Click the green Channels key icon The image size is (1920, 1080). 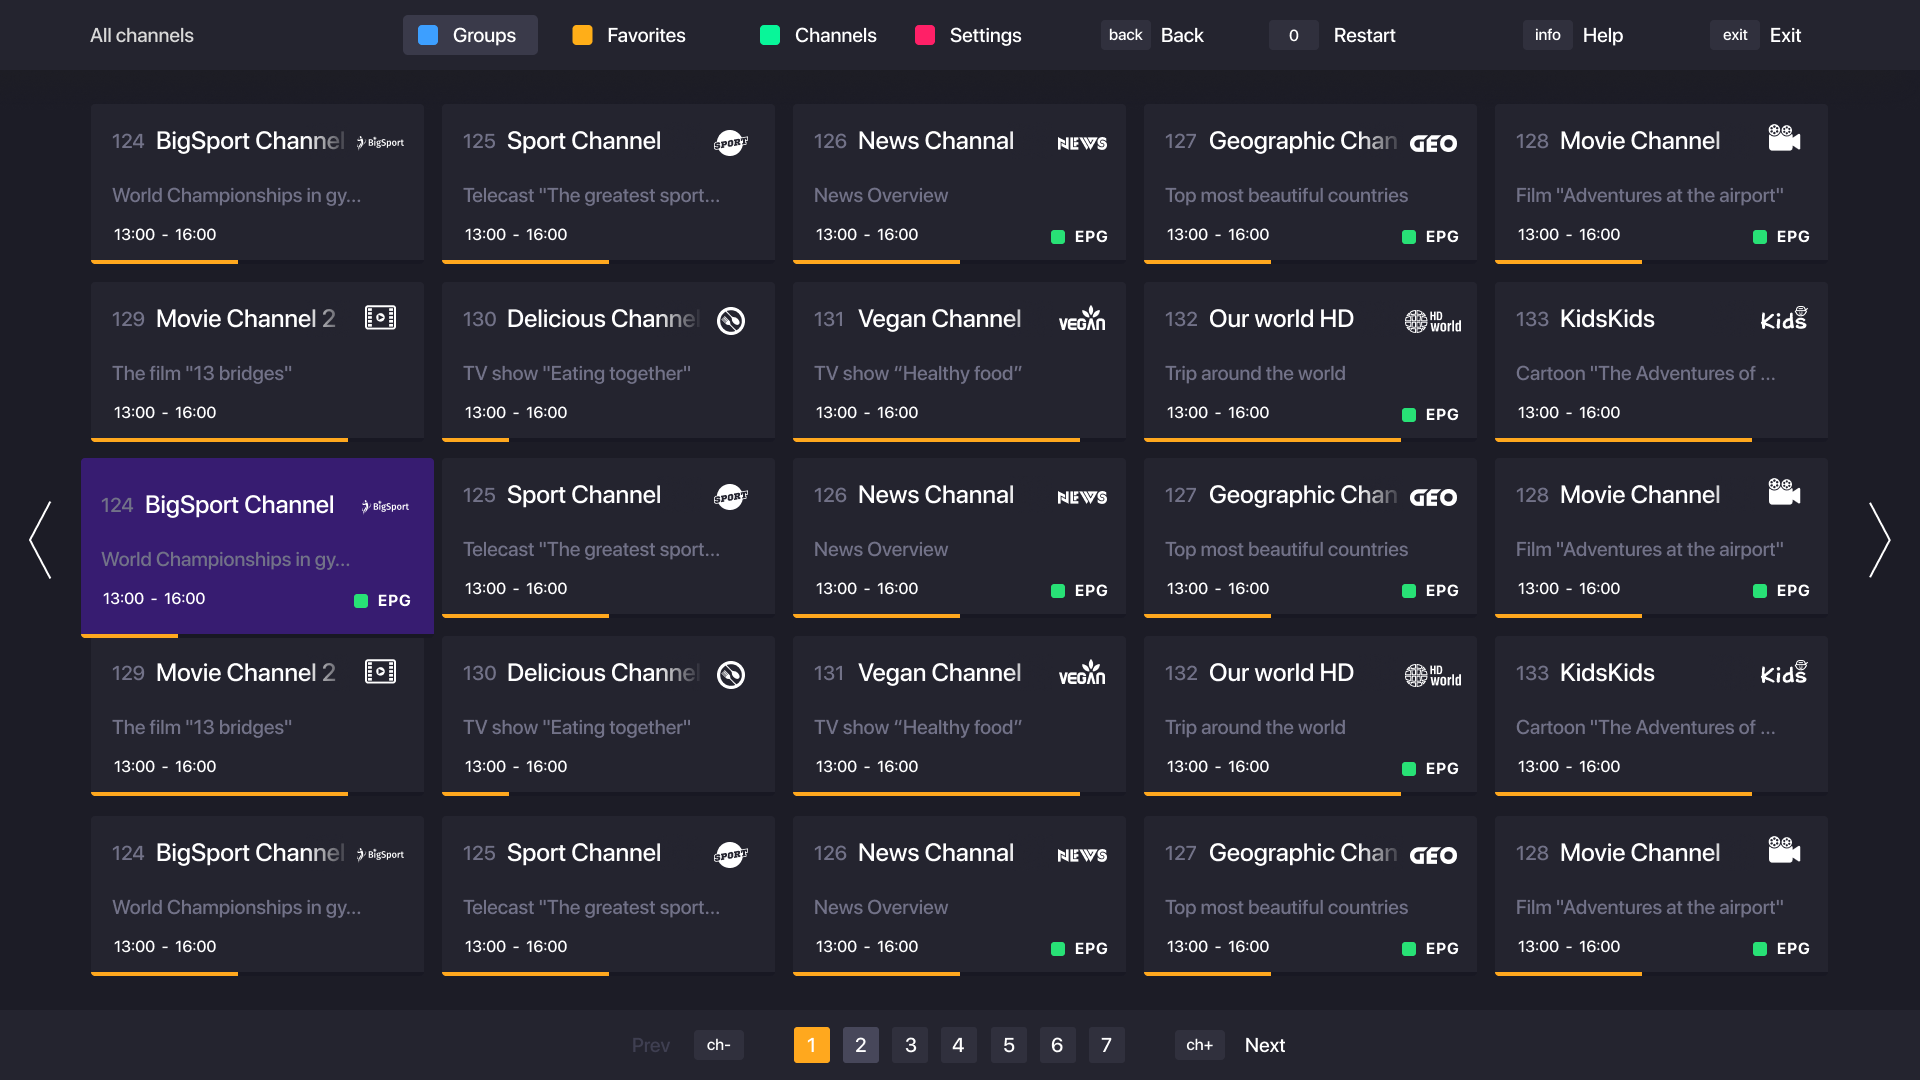coord(769,35)
